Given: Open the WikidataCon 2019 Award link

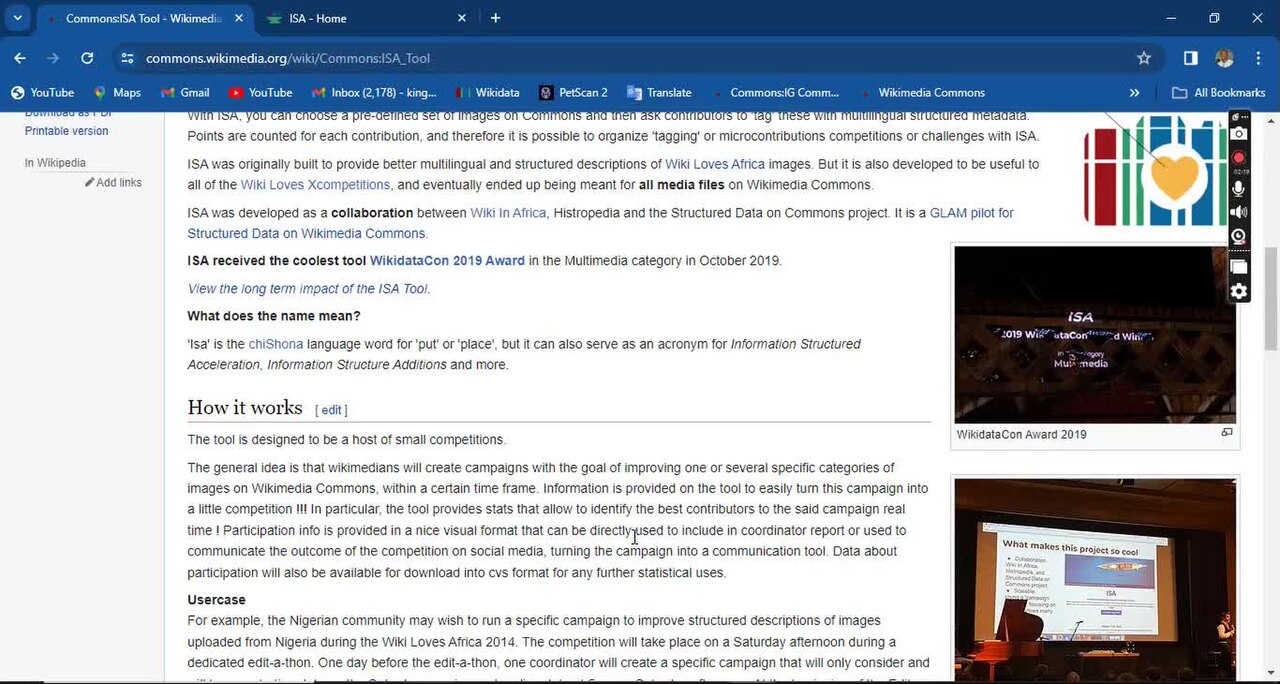Looking at the screenshot, I should (447, 261).
